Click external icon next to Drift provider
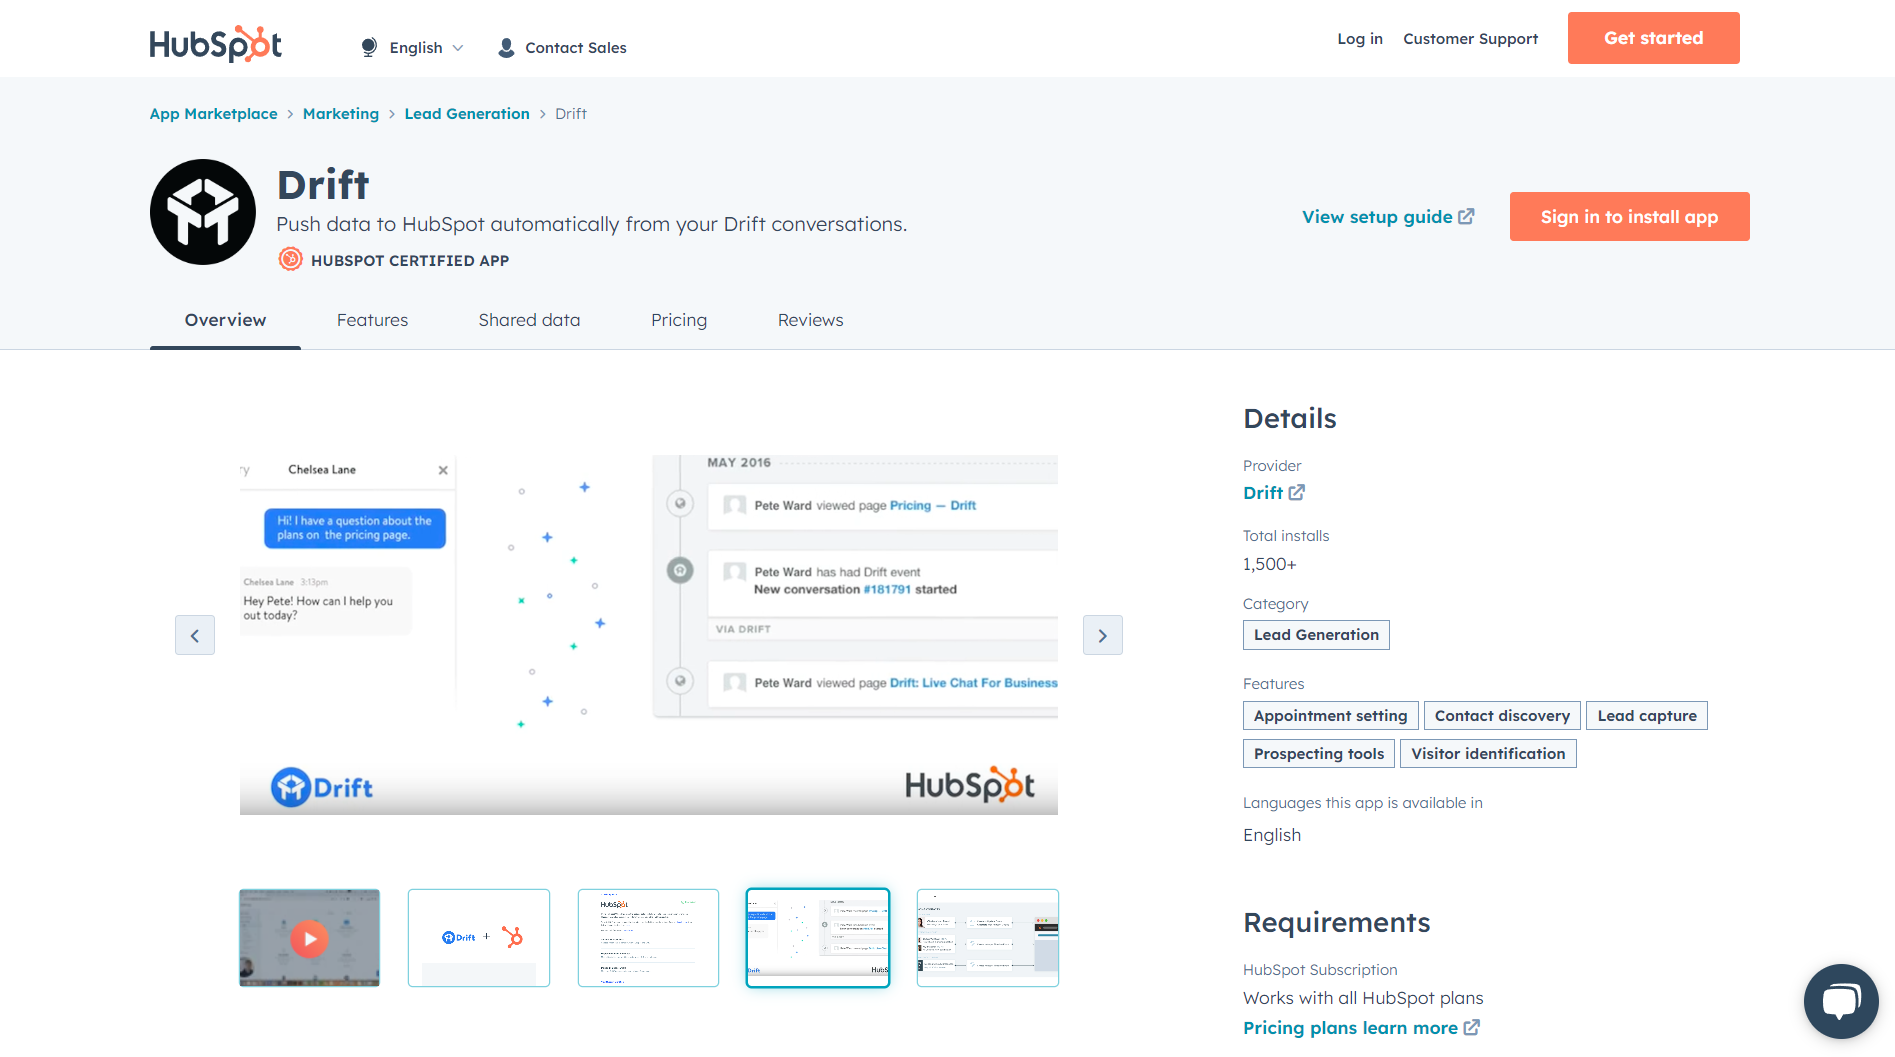The image size is (1895, 1057). click(x=1297, y=492)
